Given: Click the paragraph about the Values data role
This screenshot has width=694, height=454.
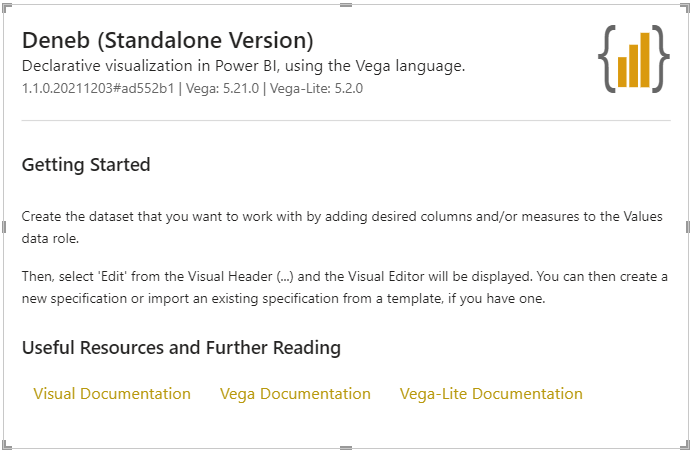Looking at the screenshot, I should 342,227.
